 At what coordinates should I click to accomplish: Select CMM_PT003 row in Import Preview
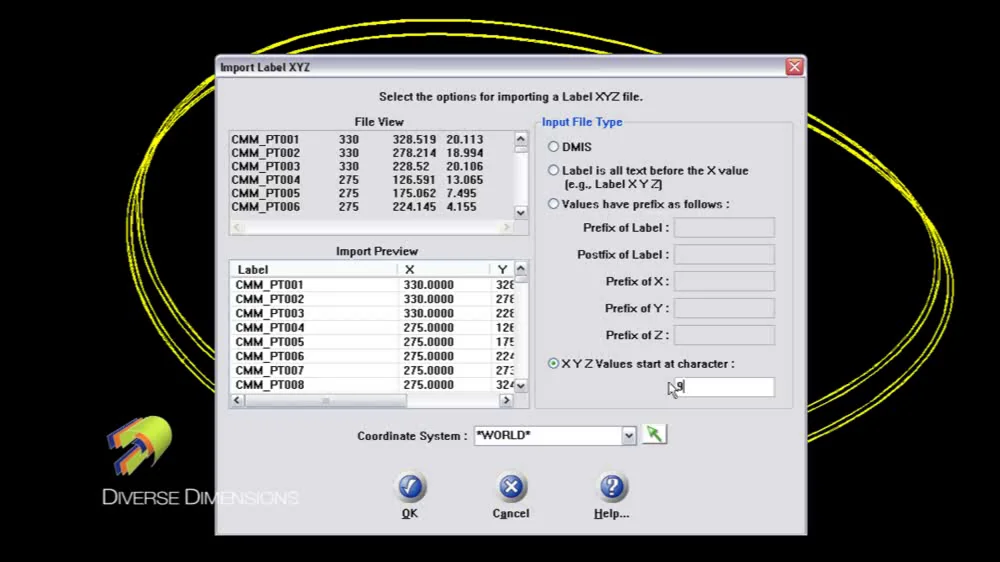pyautogui.click(x=372, y=313)
